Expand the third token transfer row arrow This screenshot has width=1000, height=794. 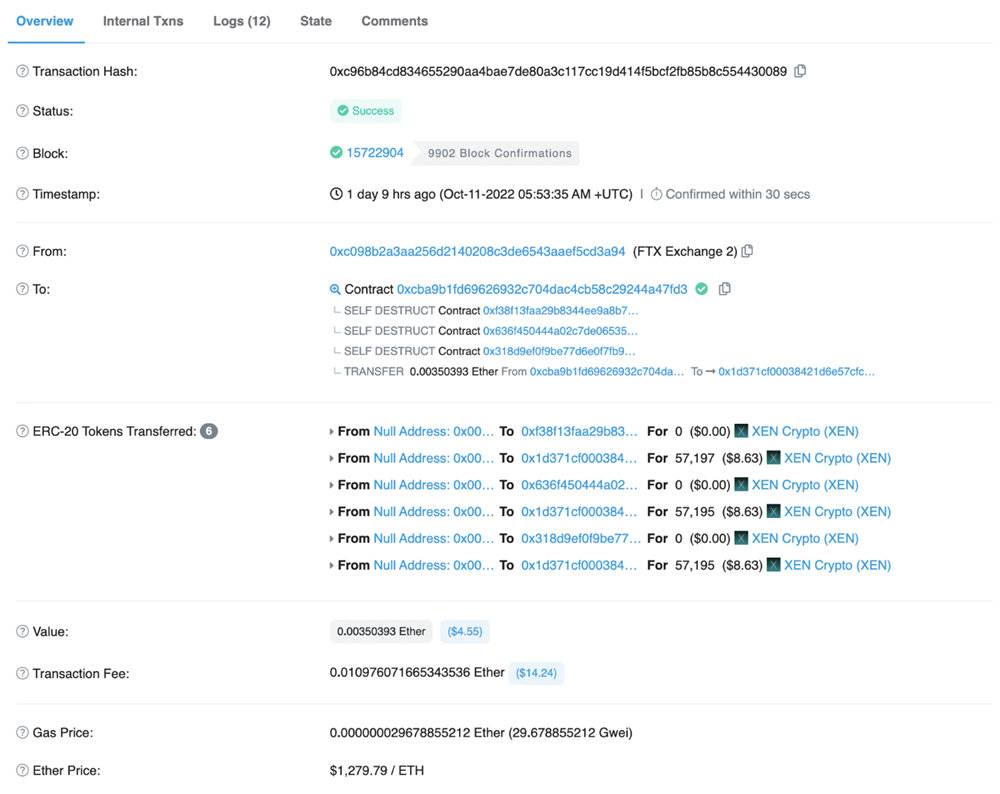(332, 485)
